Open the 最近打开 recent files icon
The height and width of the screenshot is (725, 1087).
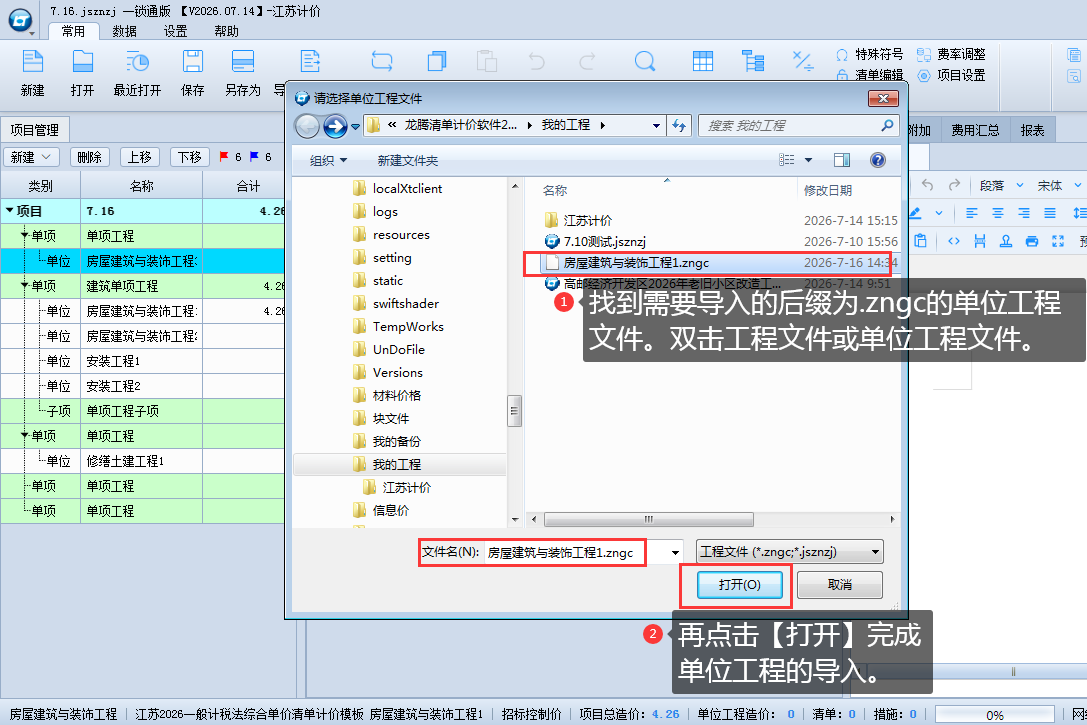click(x=137, y=62)
